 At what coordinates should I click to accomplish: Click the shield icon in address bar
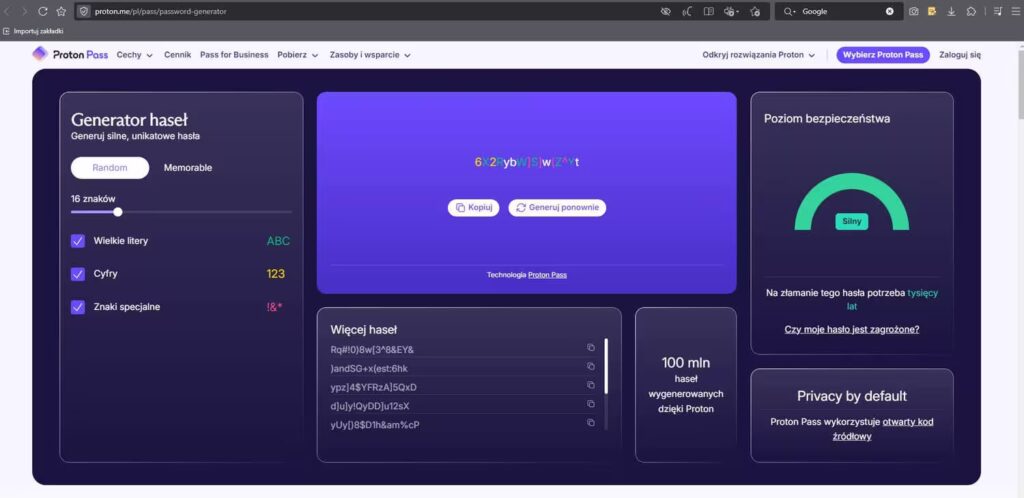[x=84, y=11]
